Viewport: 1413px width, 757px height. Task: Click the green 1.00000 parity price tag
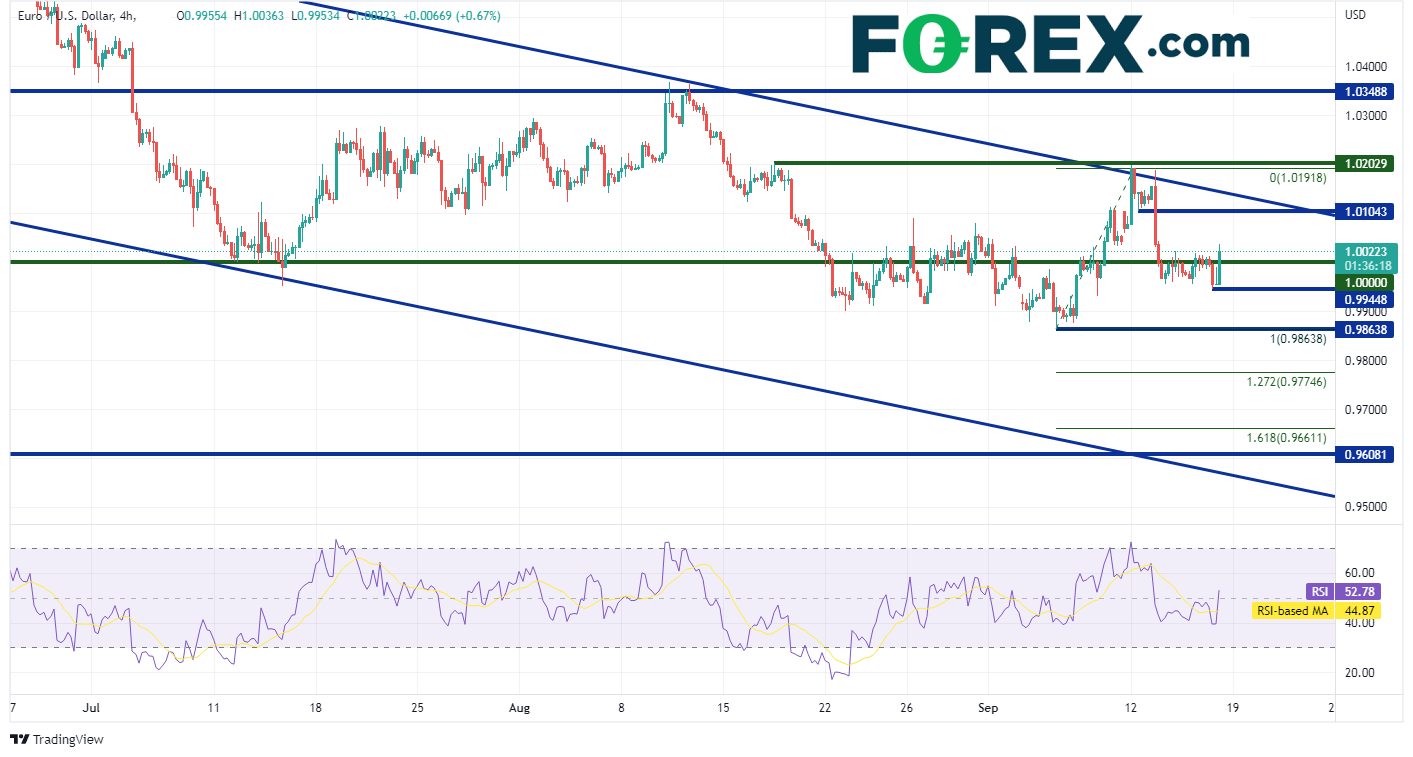coord(1364,282)
